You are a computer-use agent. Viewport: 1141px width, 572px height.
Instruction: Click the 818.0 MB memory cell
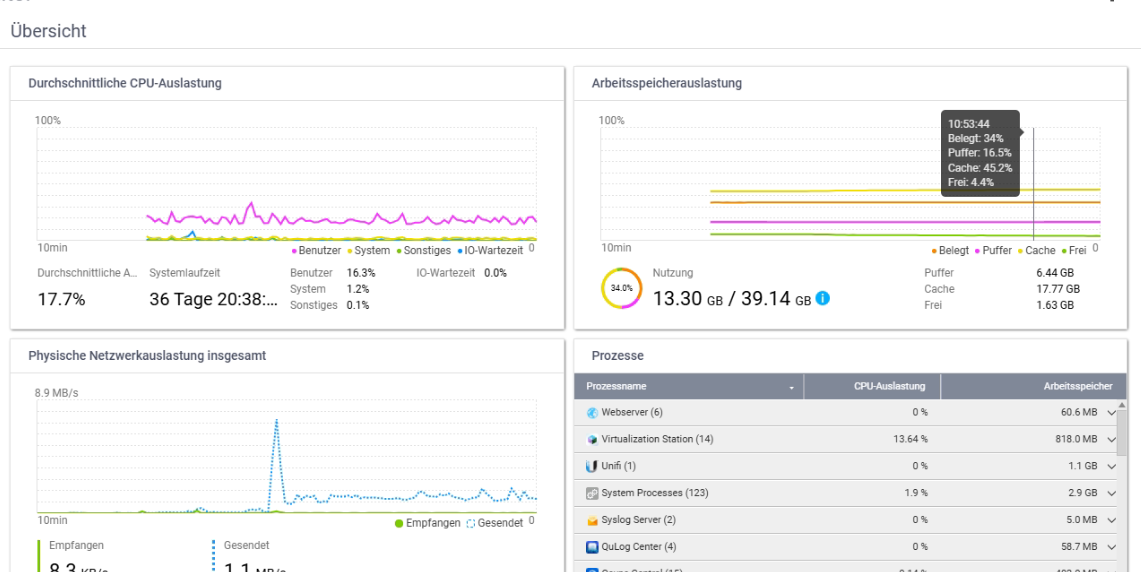click(x=1076, y=440)
